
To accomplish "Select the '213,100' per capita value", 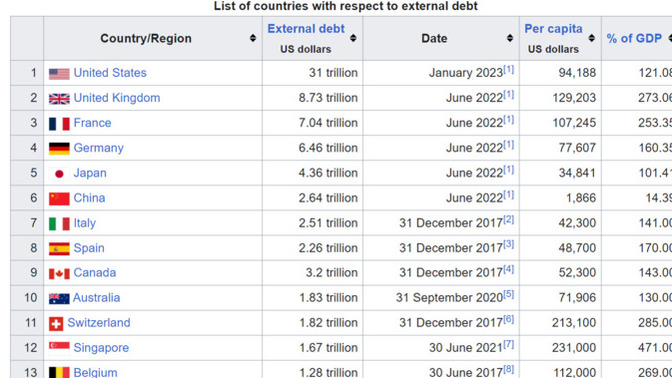I will pyautogui.click(x=574, y=322).
